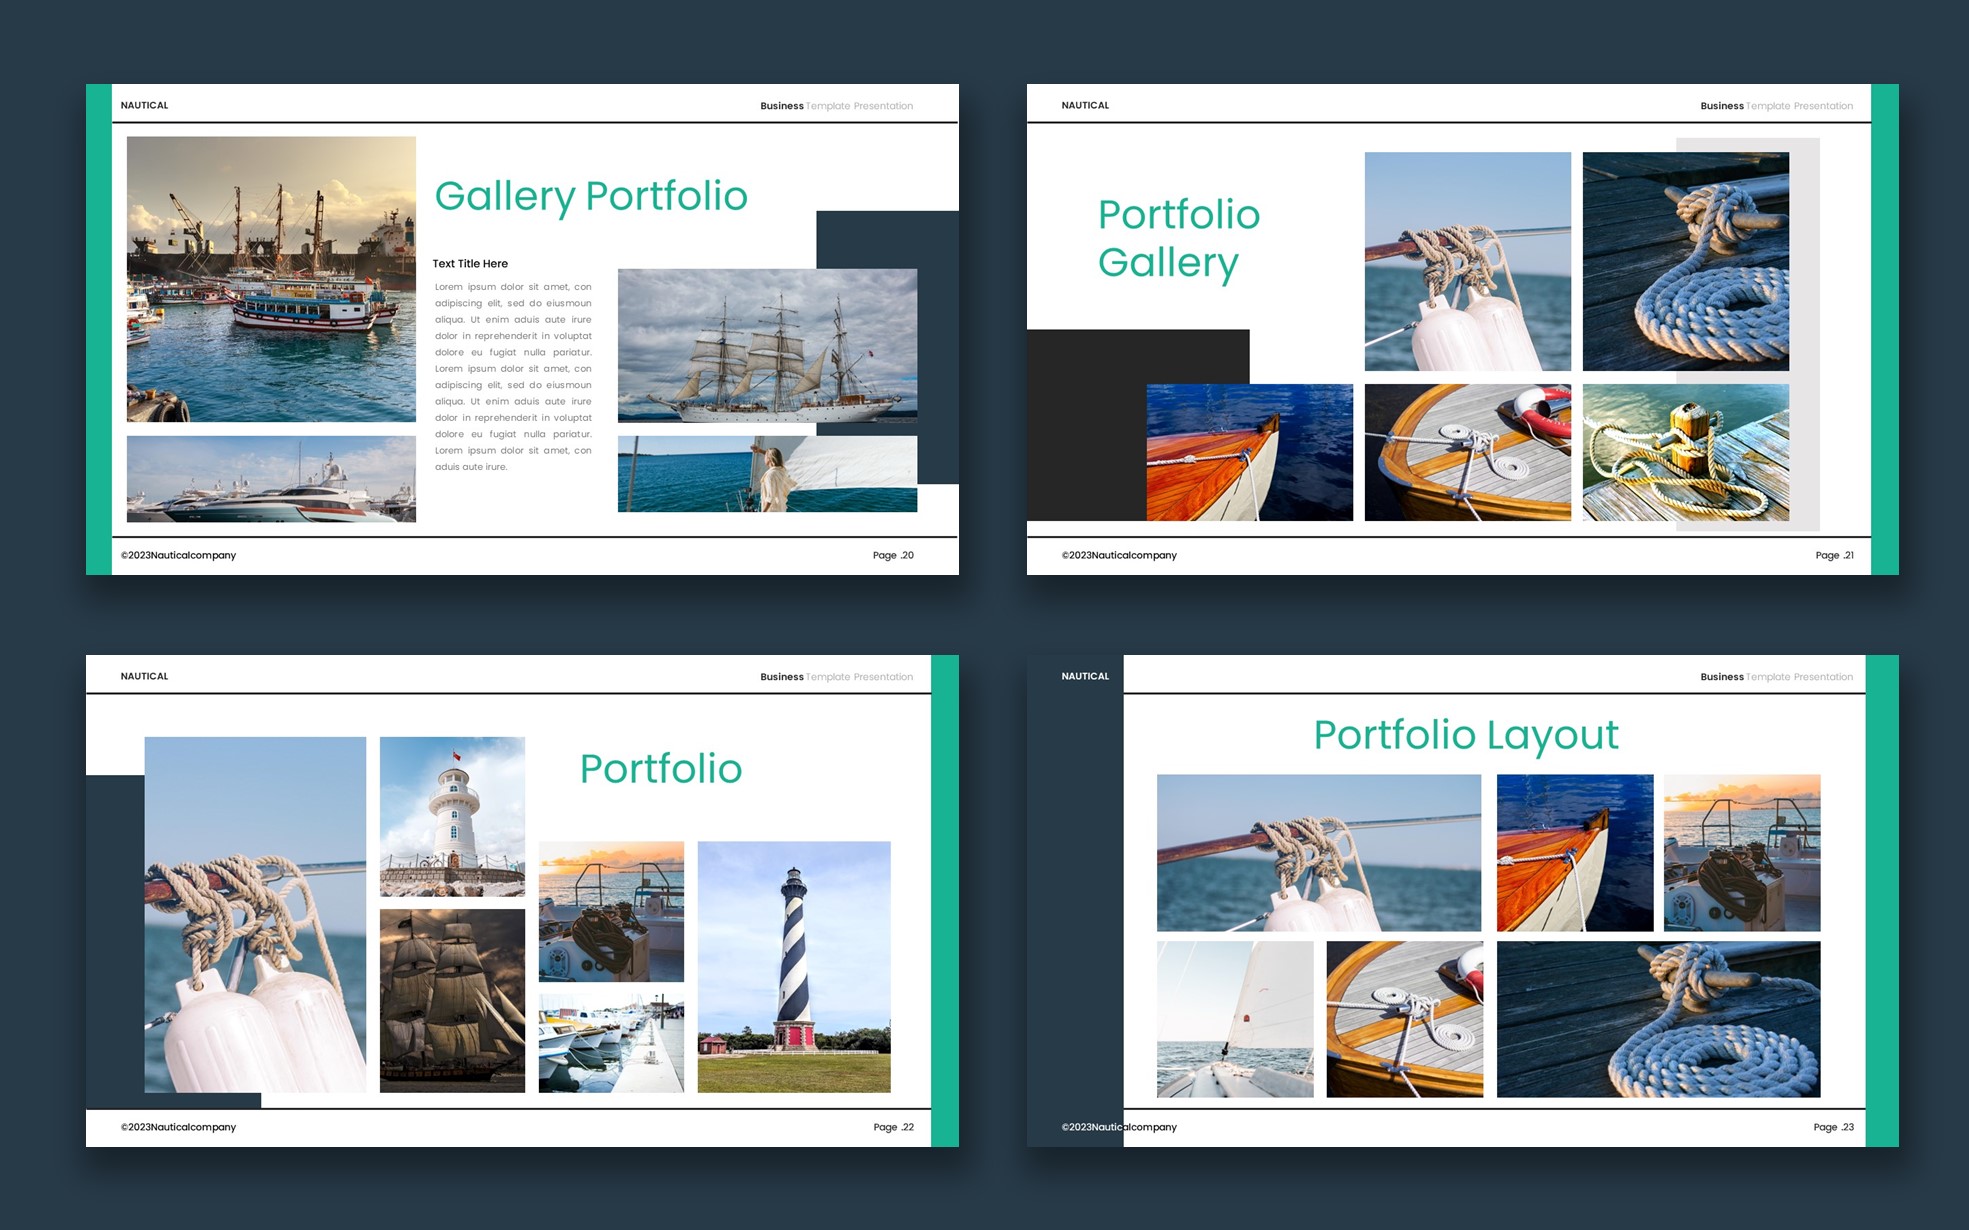Select the harbor ships photo on Gallery Portfolio slide
The height and width of the screenshot is (1230, 1969).
(270, 280)
